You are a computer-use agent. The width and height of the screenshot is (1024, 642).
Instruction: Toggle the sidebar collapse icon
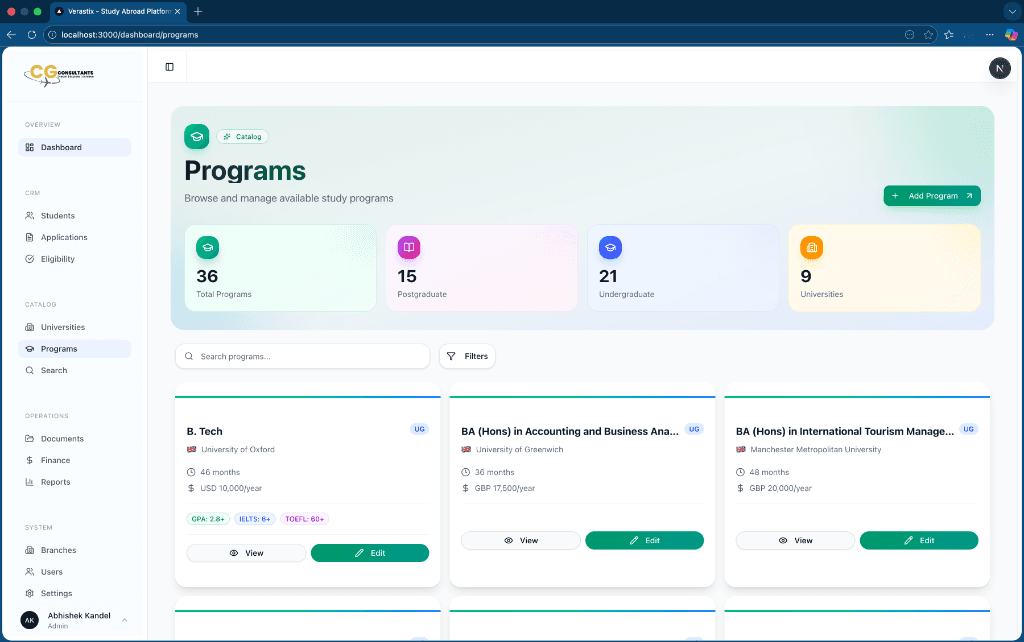[x=169, y=67]
